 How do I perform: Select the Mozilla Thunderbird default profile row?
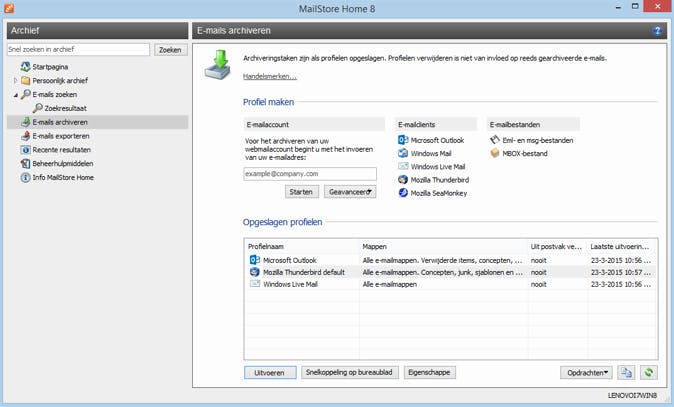tap(450, 272)
